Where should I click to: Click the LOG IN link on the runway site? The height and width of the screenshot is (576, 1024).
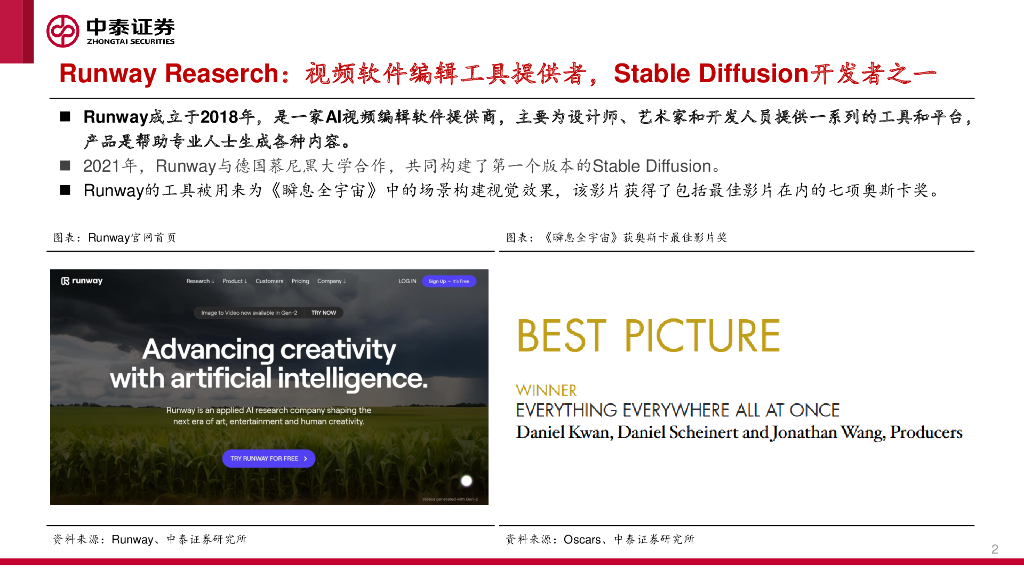pyautogui.click(x=408, y=281)
